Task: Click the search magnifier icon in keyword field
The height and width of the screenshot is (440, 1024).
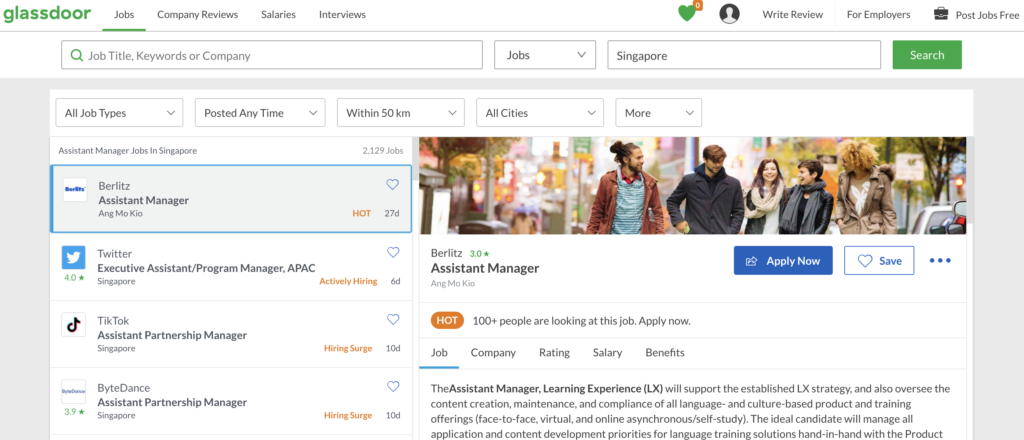Action: click(76, 55)
